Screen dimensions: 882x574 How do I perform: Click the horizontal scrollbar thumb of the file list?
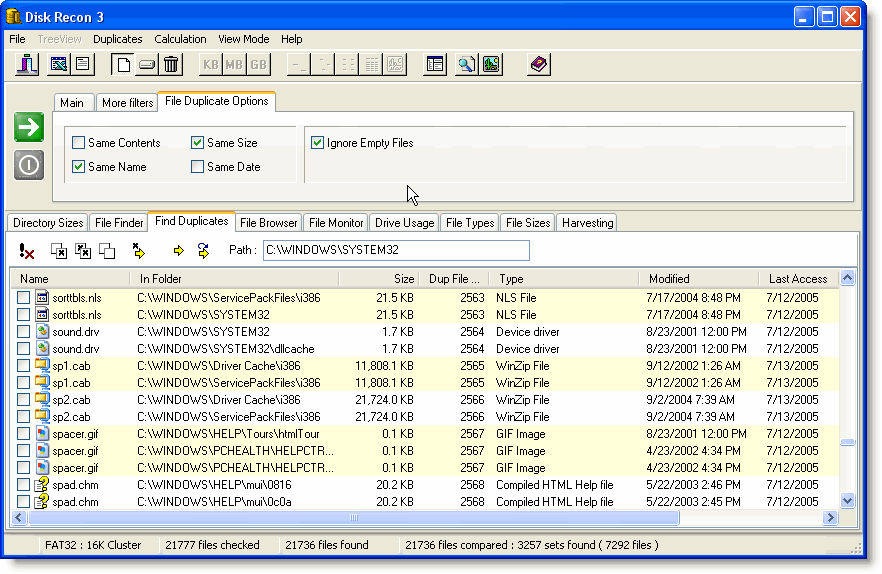354,518
